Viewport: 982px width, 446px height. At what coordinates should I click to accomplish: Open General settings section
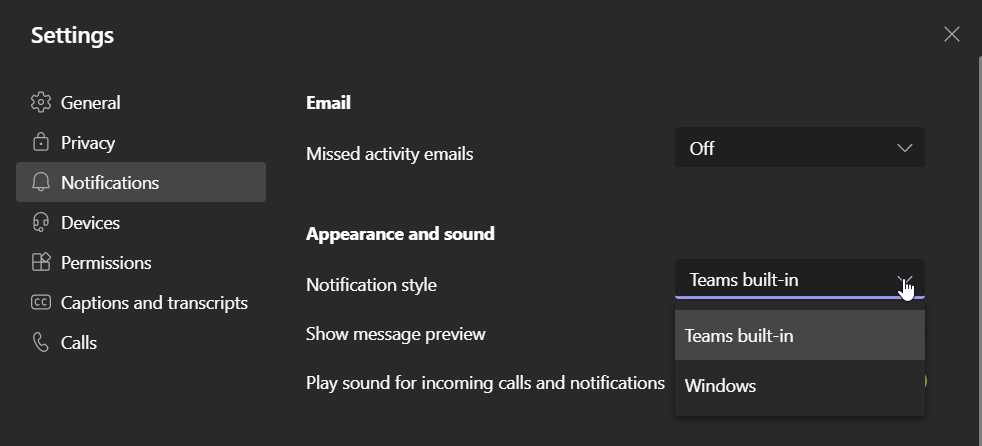pos(141,102)
